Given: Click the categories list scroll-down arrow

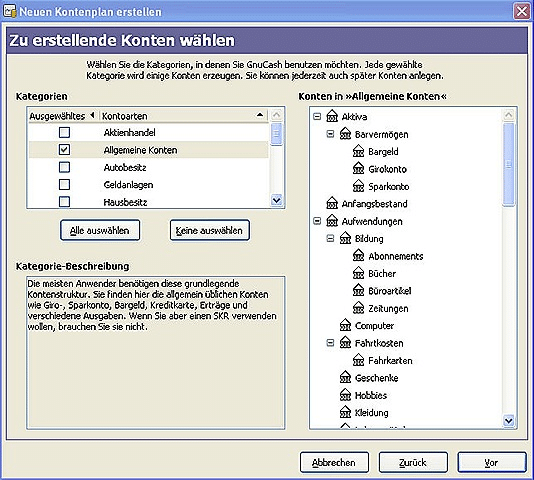Looking at the screenshot, I should [277, 200].
